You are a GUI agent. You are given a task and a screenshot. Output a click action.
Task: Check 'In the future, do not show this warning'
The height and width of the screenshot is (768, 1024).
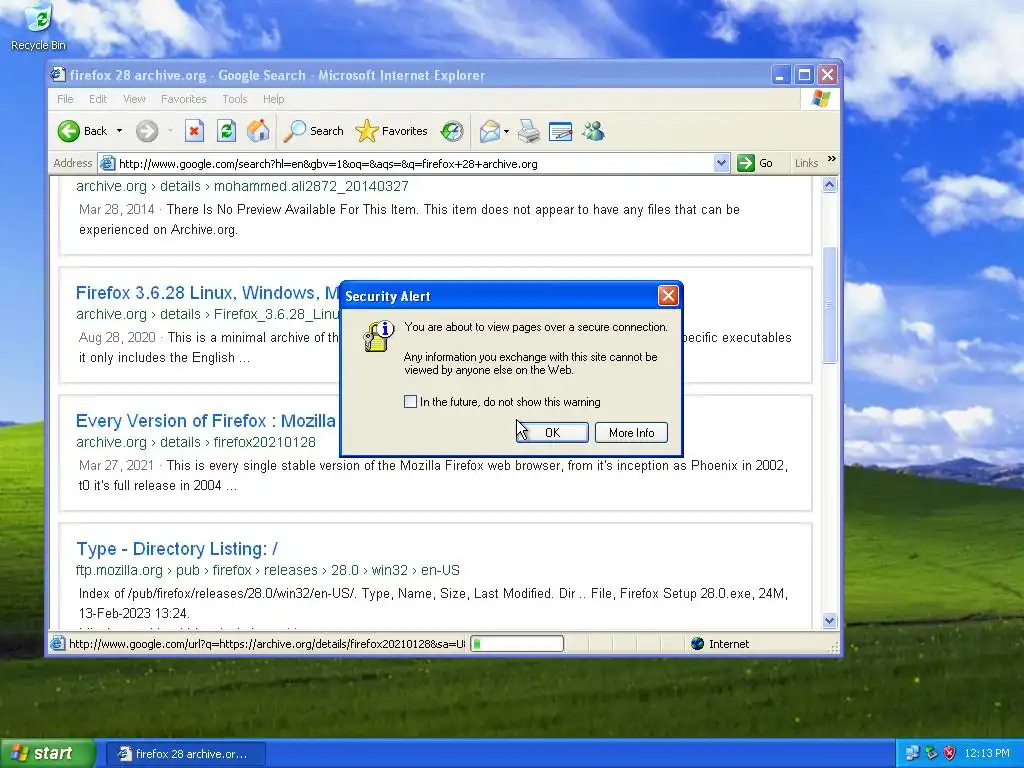(410, 402)
